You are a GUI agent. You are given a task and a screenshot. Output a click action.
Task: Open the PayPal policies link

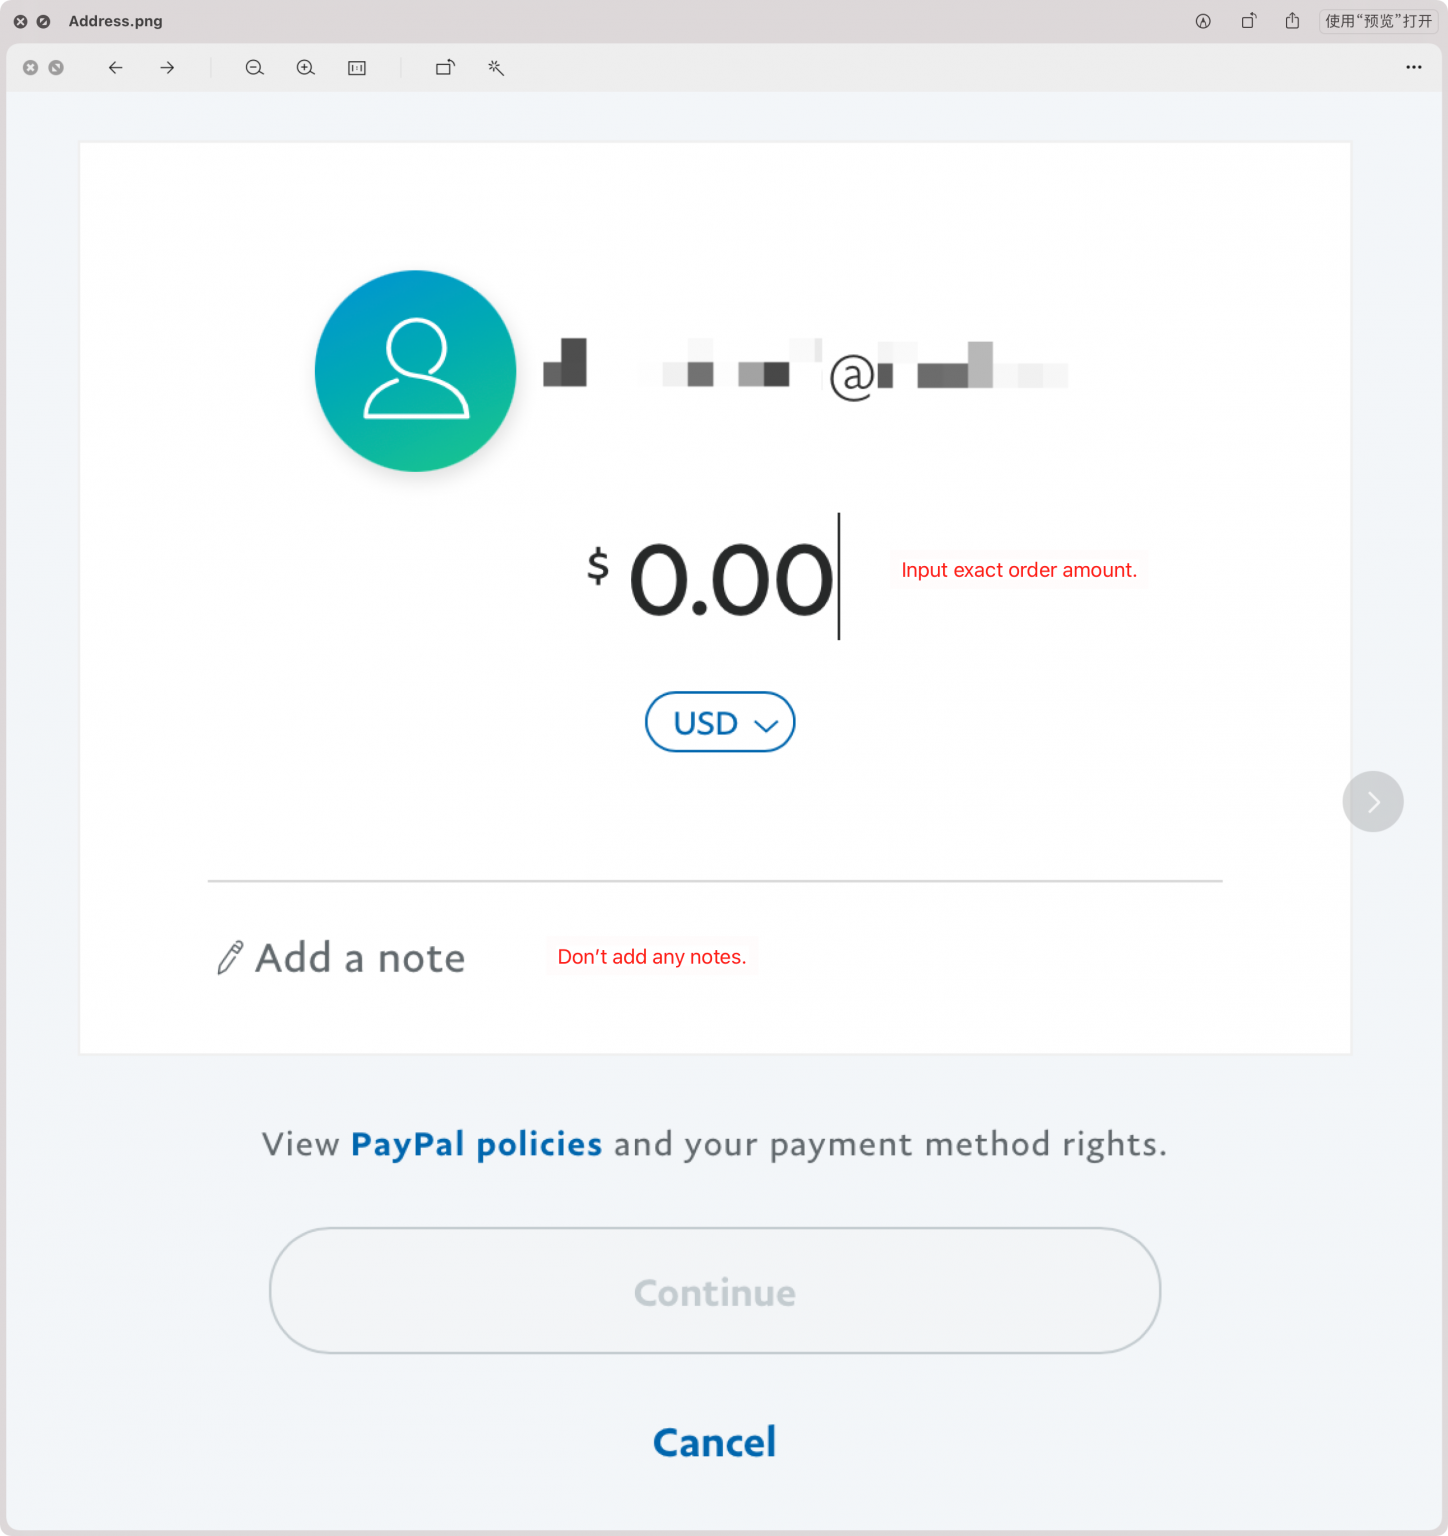point(476,1144)
